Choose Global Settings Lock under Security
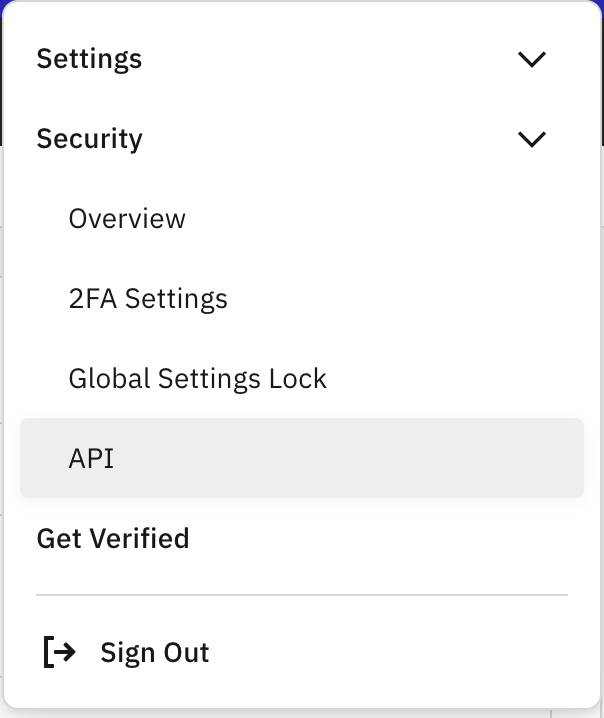604x718 pixels. pos(198,379)
